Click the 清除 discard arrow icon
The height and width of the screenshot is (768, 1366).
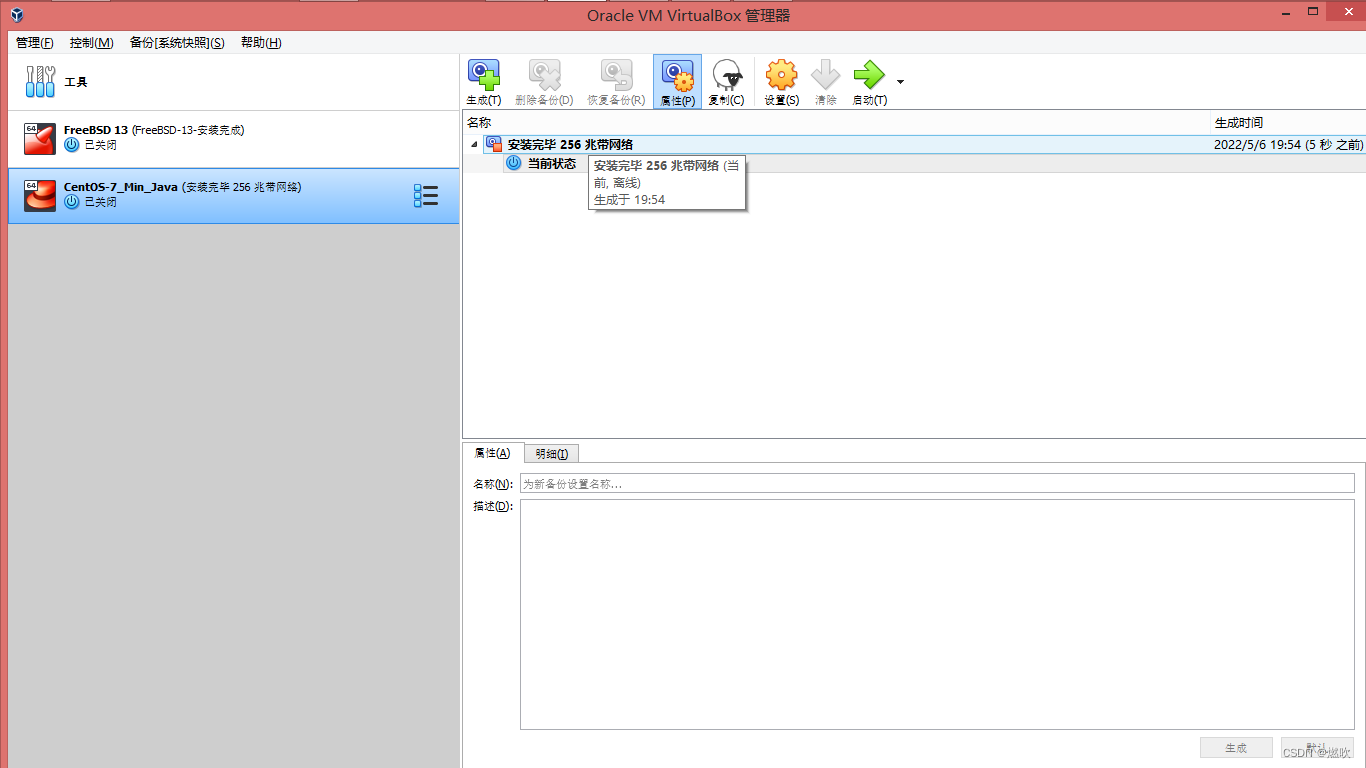[826, 76]
